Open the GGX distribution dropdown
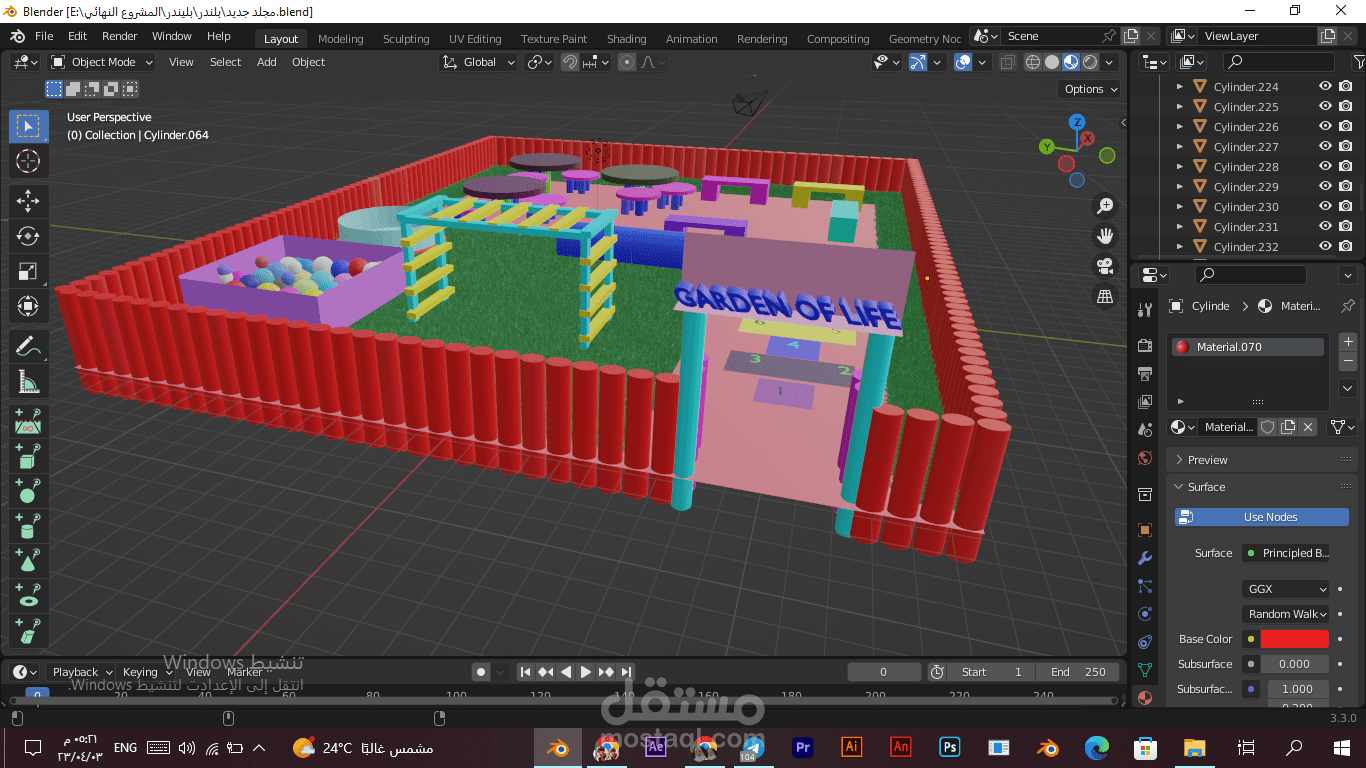Viewport: 1366px width, 768px height. coord(1286,589)
